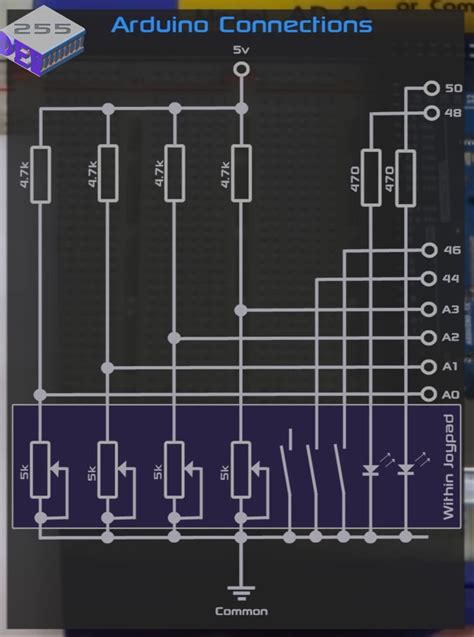Select the 4.7k resistor feeding the A2 line
This screenshot has width=474, height=637.
pos(175,173)
